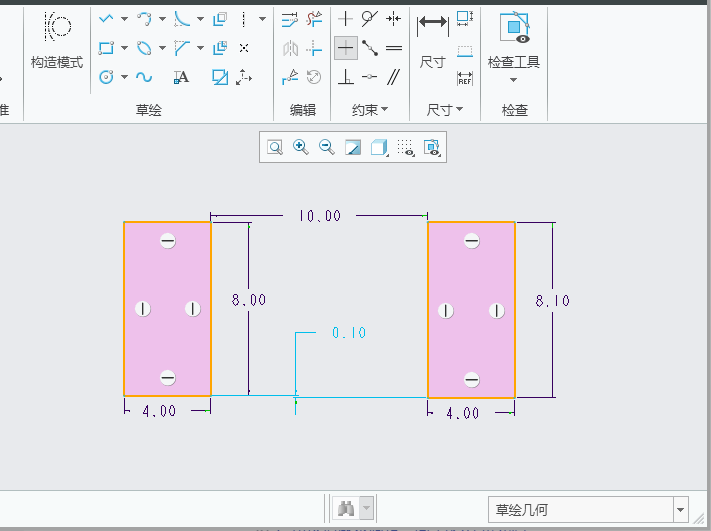Click the Delete Segment tool
711x531 pixels.
[x=314, y=19]
